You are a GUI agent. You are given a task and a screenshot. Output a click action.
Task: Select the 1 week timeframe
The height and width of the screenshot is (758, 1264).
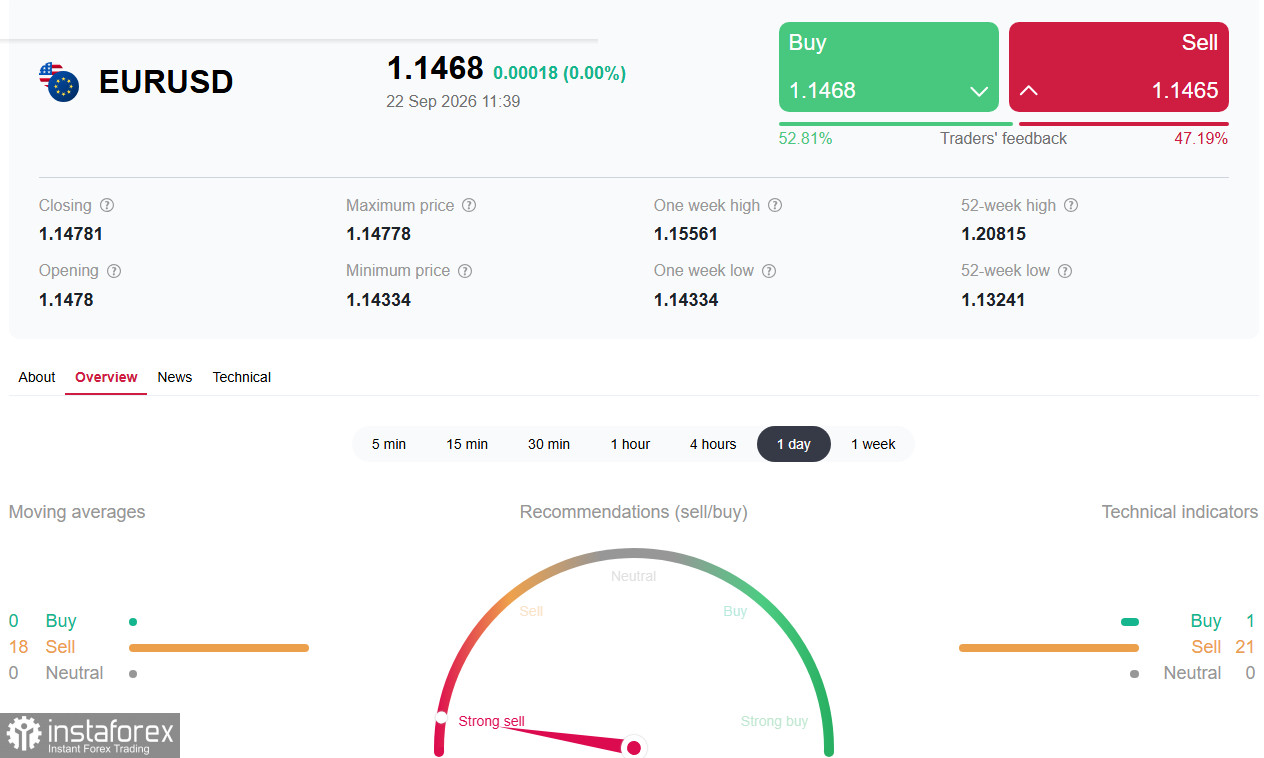[873, 444]
